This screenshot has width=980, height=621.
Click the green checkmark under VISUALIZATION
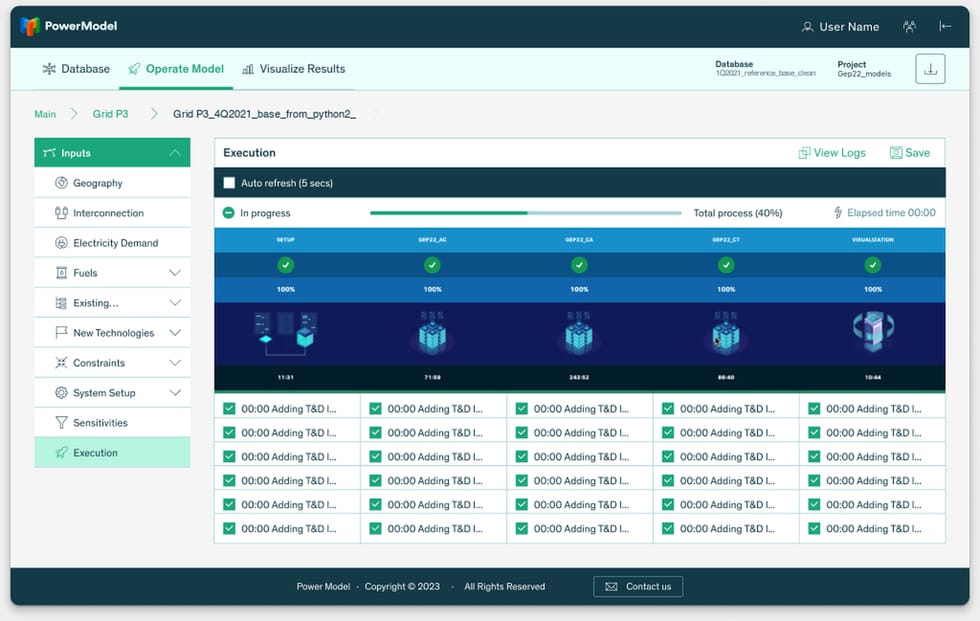(872, 266)
